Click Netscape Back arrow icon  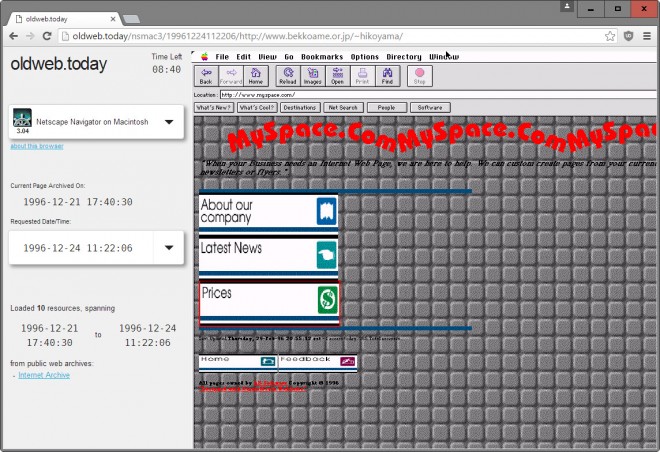(x=206, y=75)
